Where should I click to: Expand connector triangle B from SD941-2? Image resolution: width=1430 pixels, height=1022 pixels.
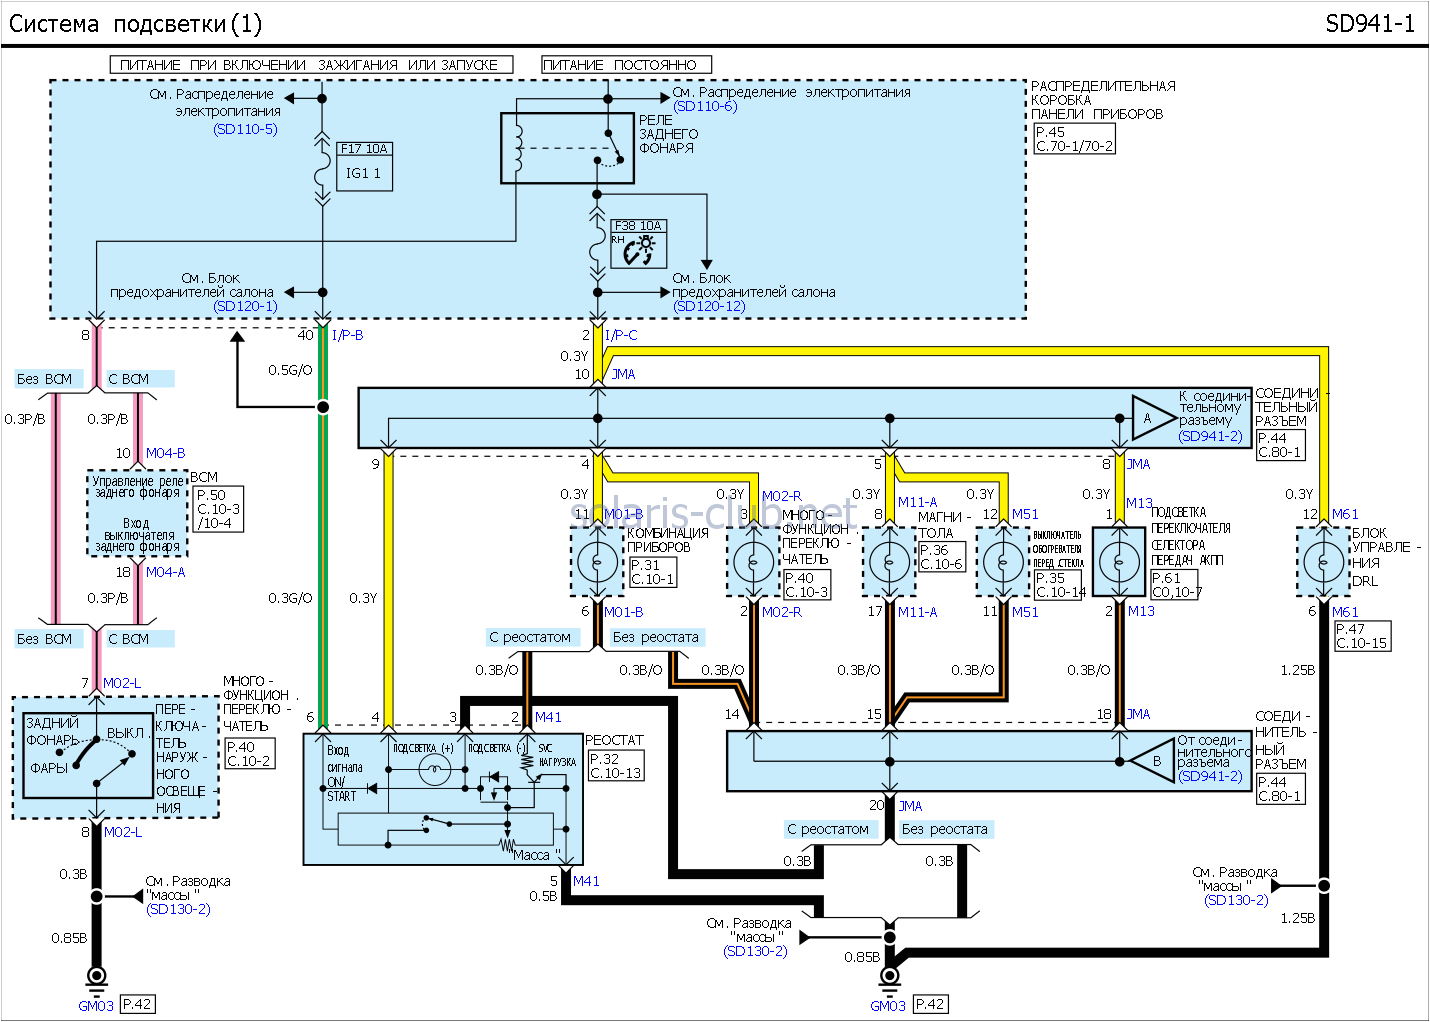1152,760
